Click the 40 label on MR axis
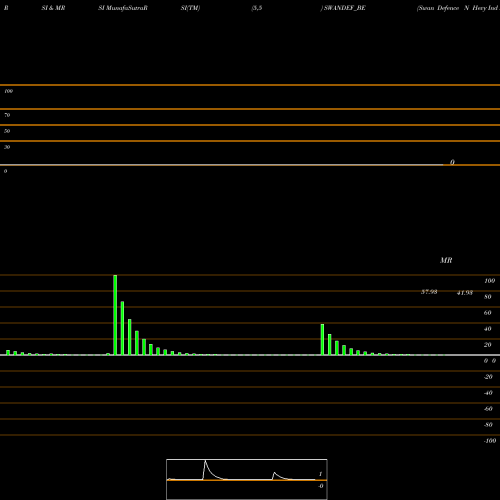The height and width of the screenshot is (500, 500). (488, 329)
